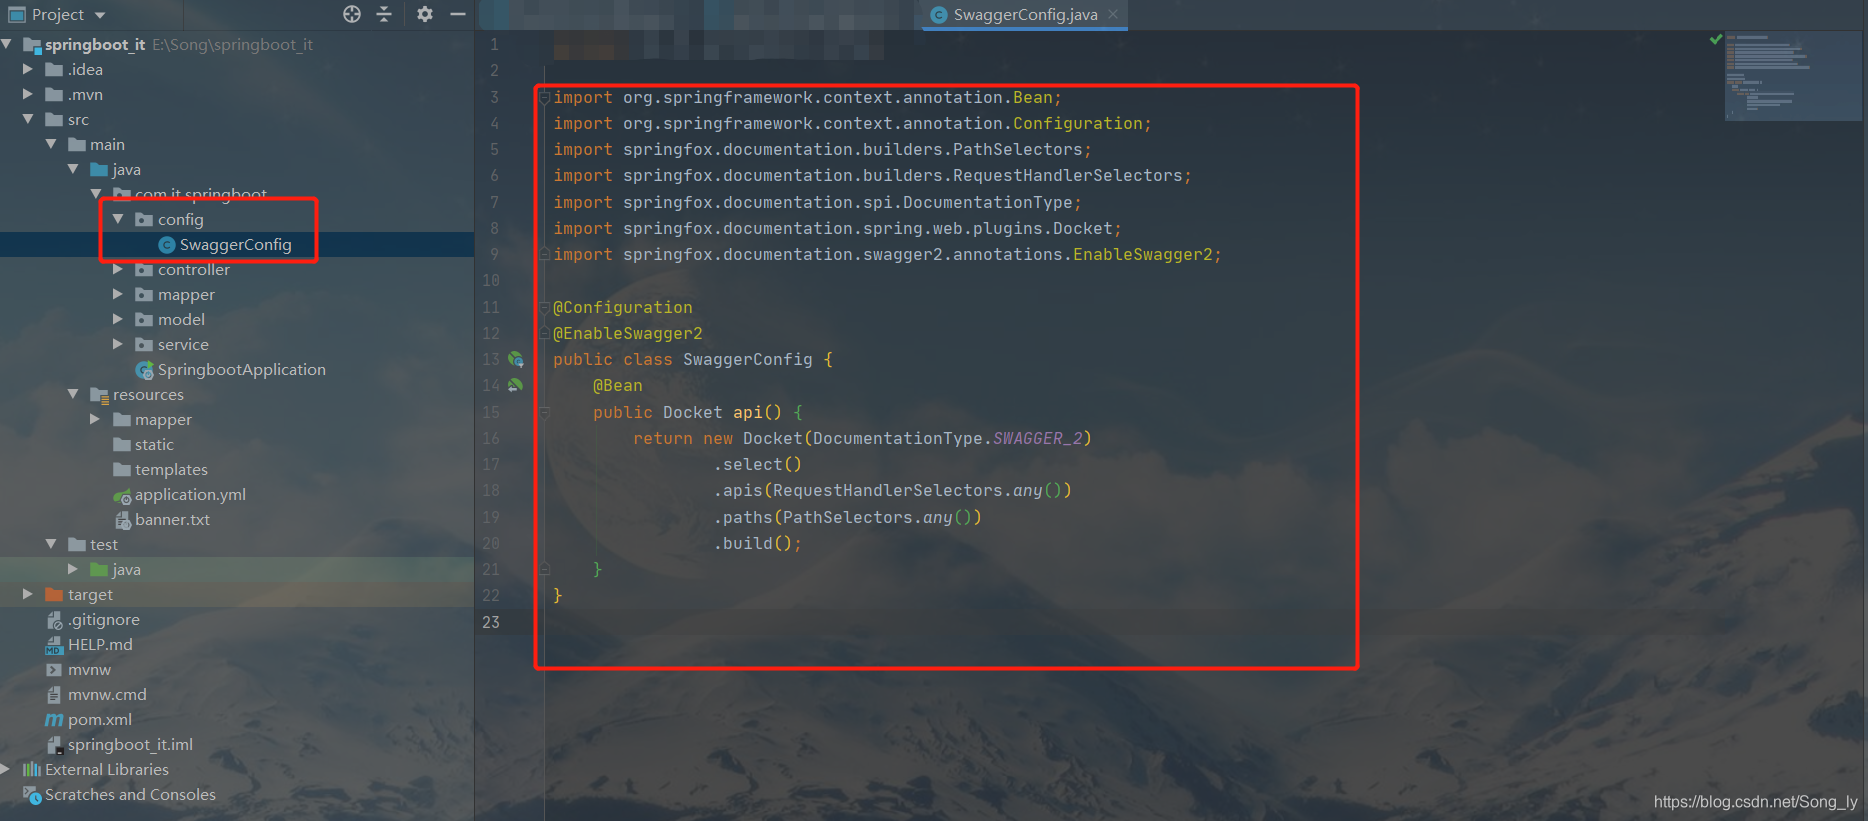Click the fold arrow for api() method
This screenshot has width=1868, height=821.
(x=545, y=412)
